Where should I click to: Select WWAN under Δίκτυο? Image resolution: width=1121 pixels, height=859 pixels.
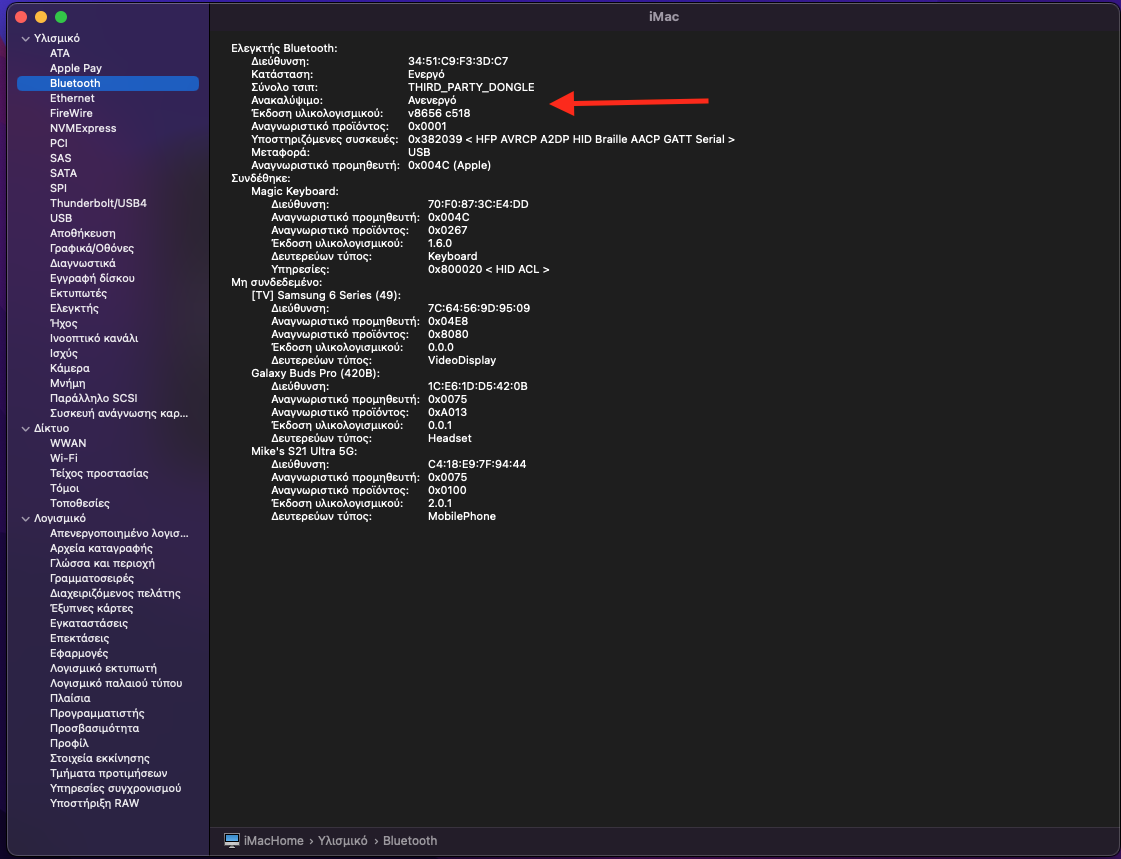point(68,444)
